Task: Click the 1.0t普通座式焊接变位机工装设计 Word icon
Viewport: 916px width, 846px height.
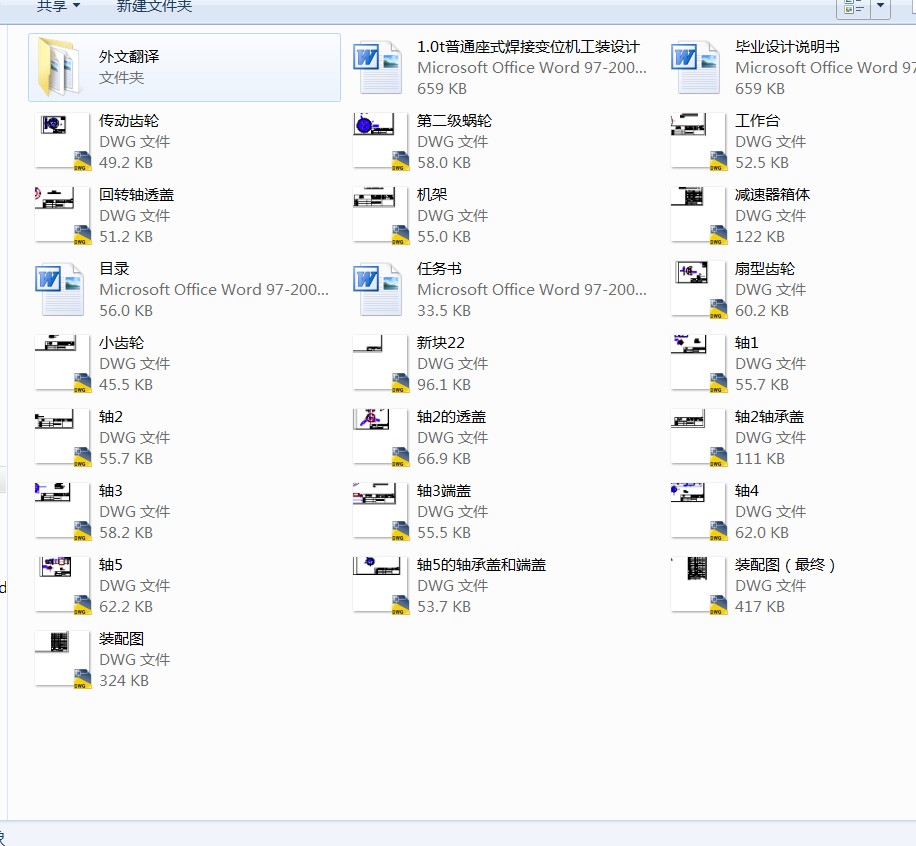Action: pyautogui.click(x=377, y=67)
